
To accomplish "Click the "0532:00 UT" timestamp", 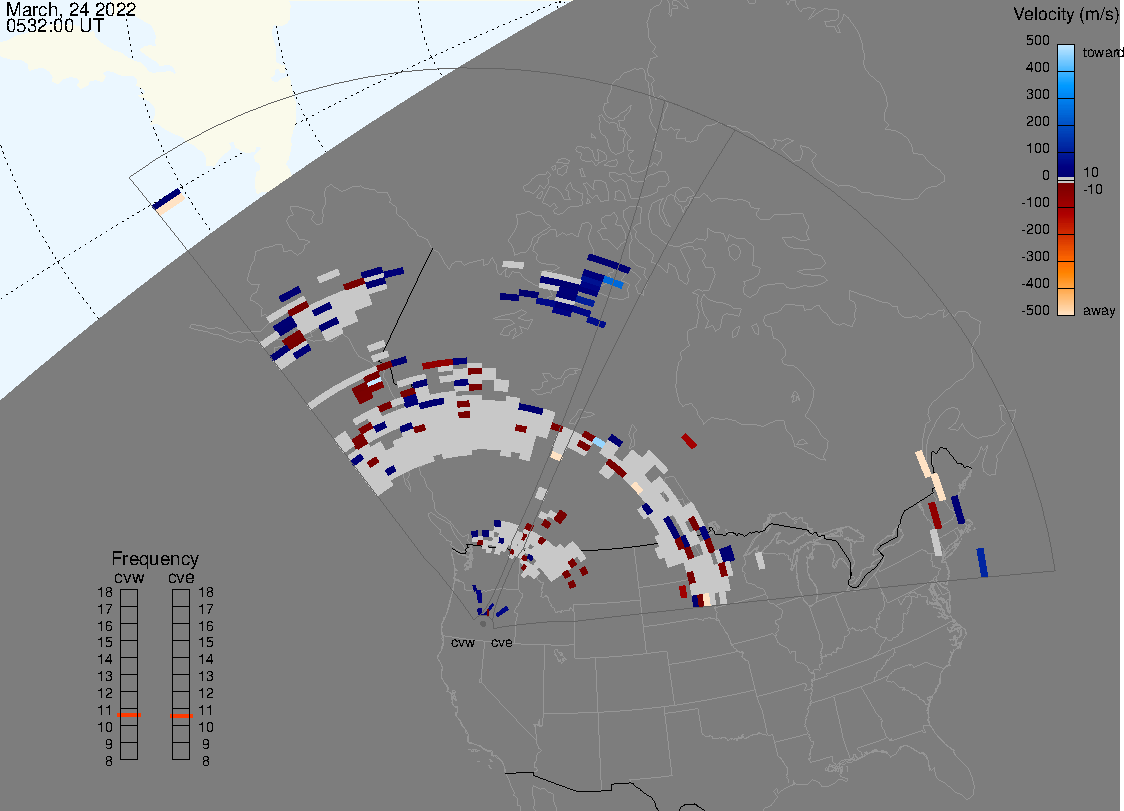I will point(54,27).
